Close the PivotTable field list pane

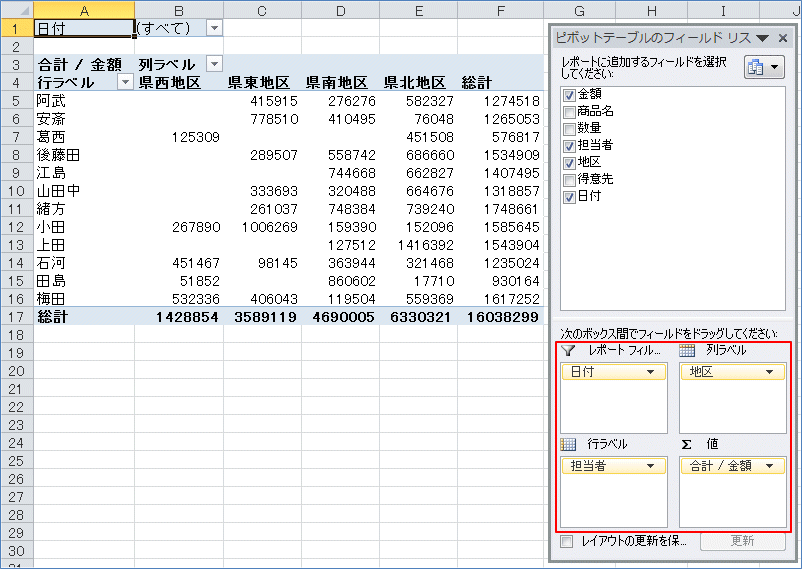(783, 38)
